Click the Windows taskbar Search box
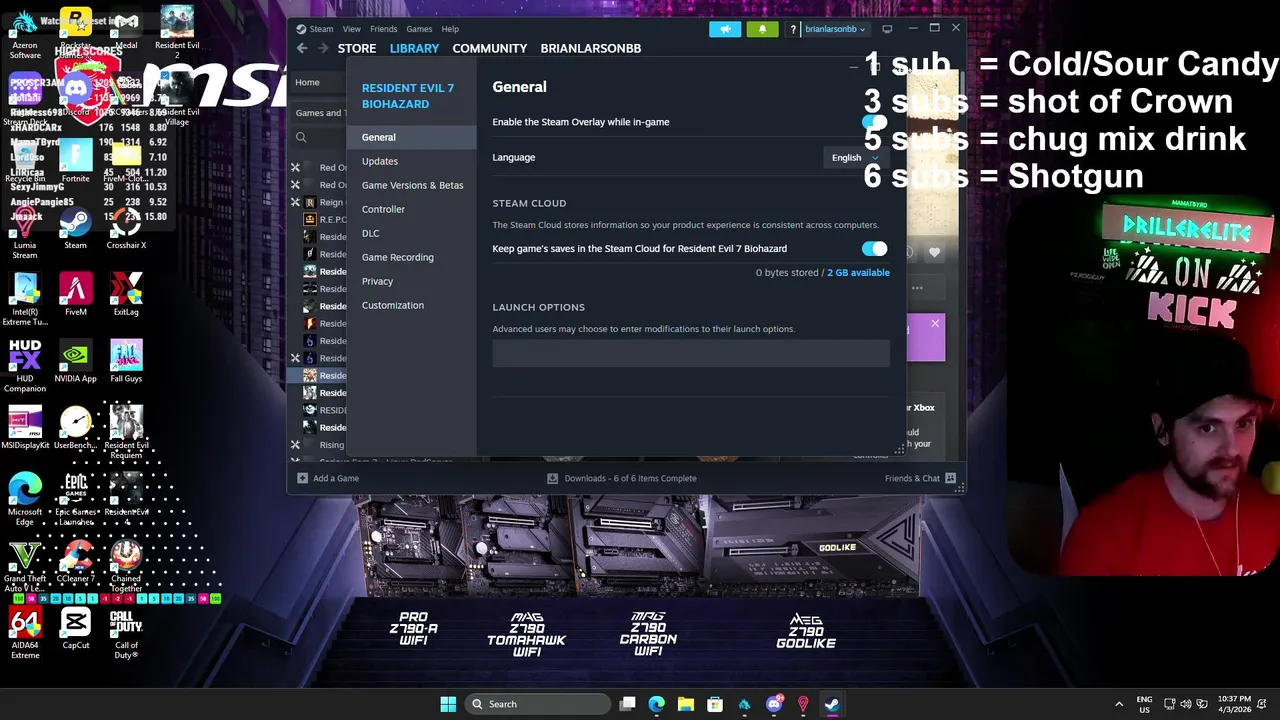The image size is (1280, 720). tap(538, 704)
